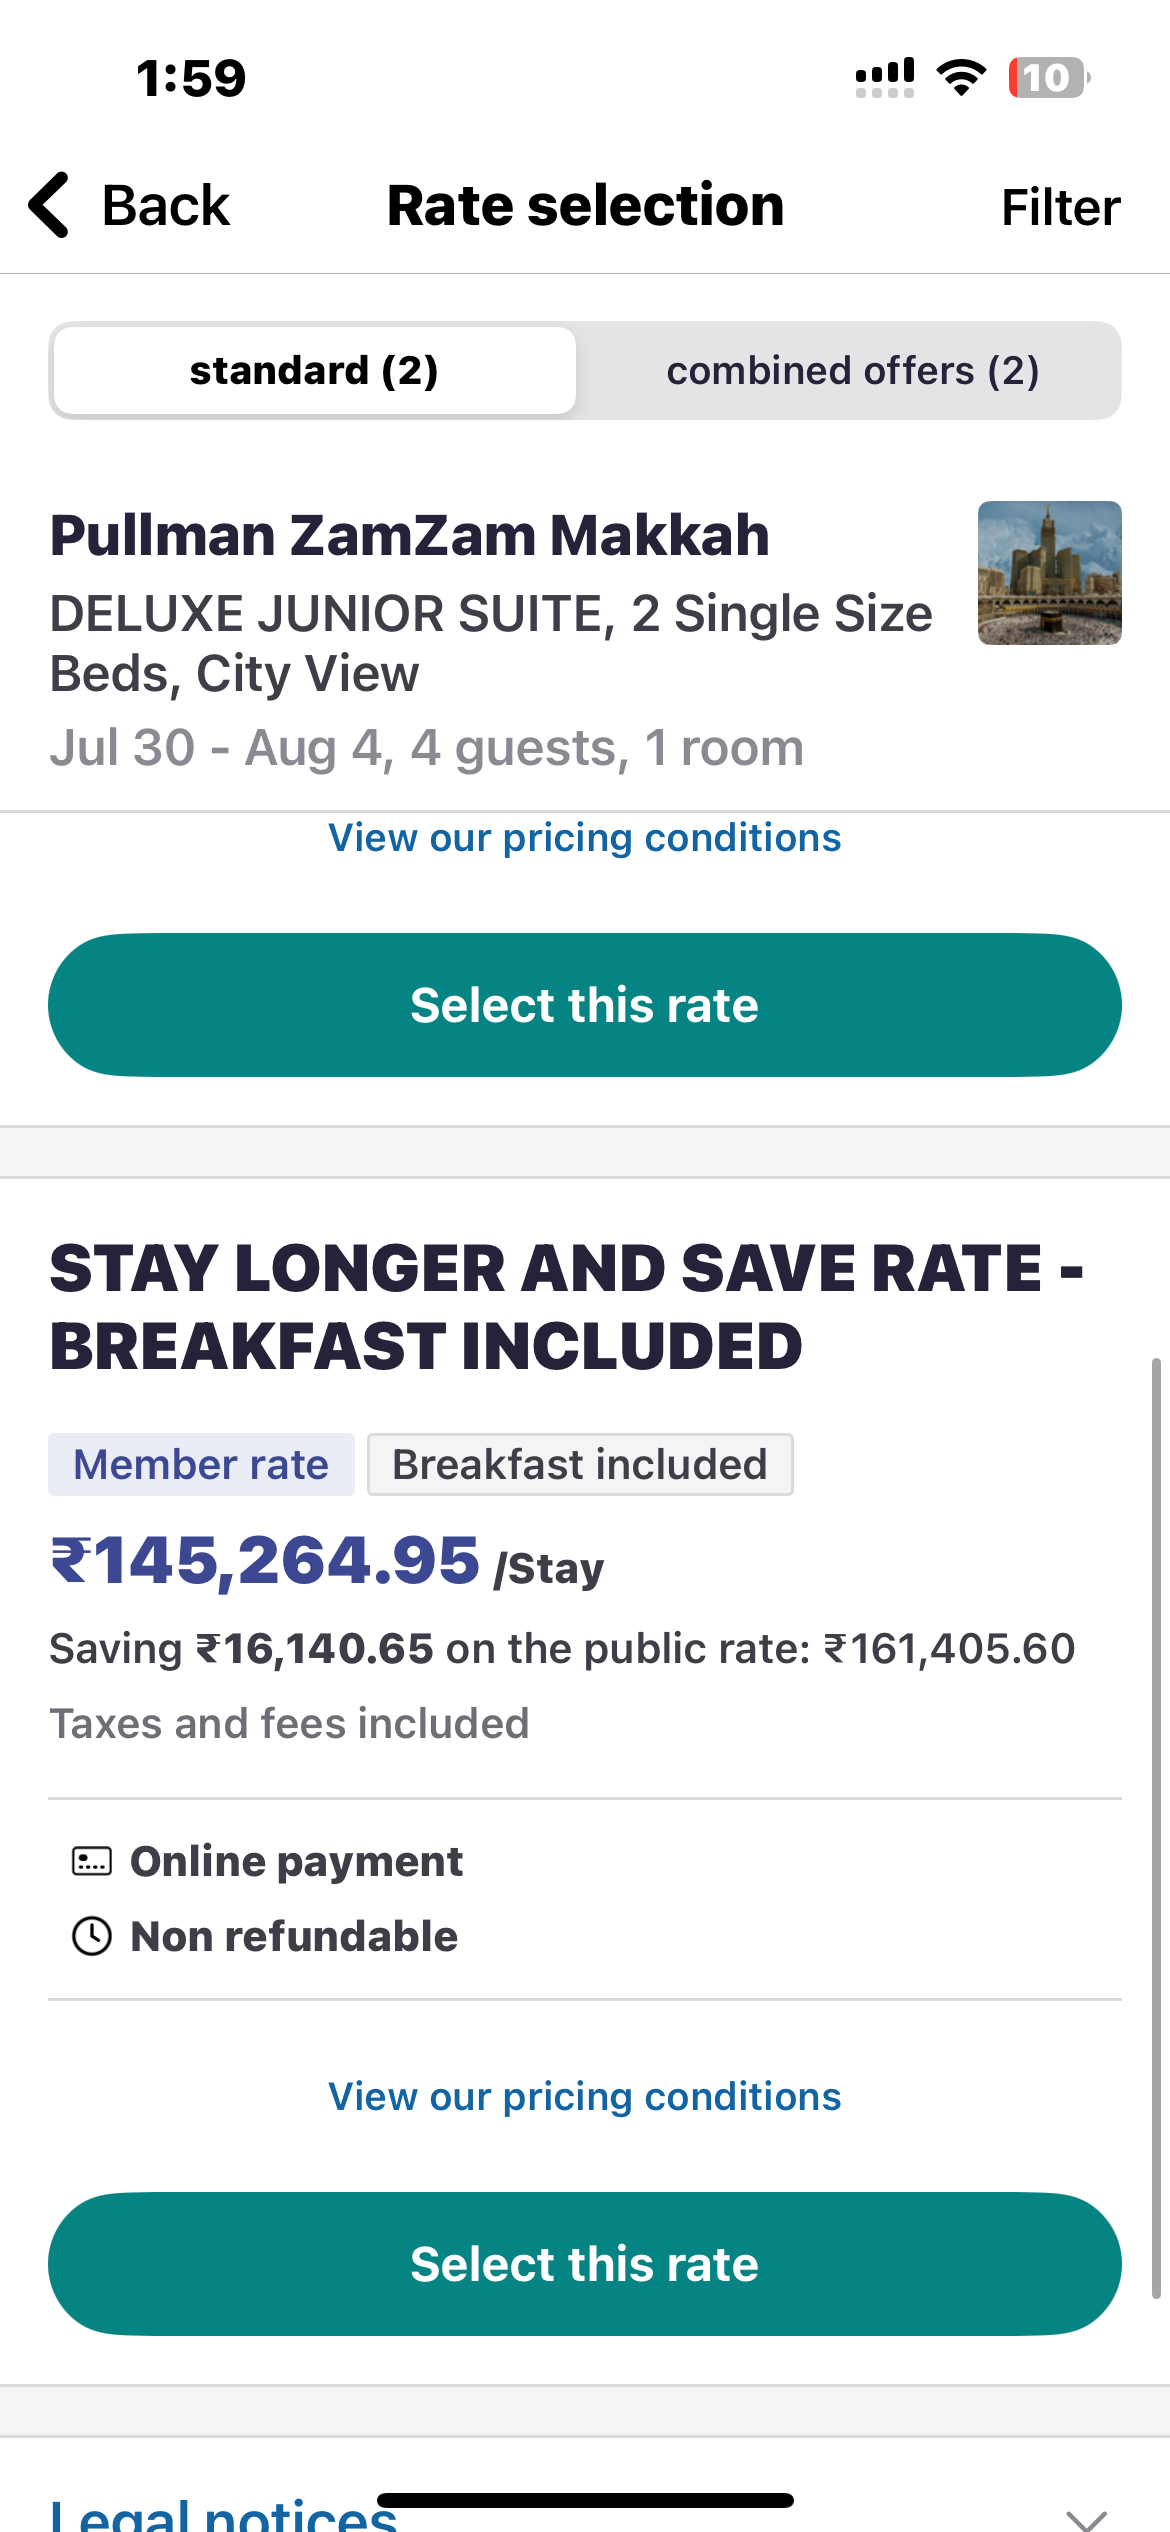The height and width of the screenshot is (2532, 1170).
Task: Switch to combined offers (2) tab
Action: click(x=853, y=371)
